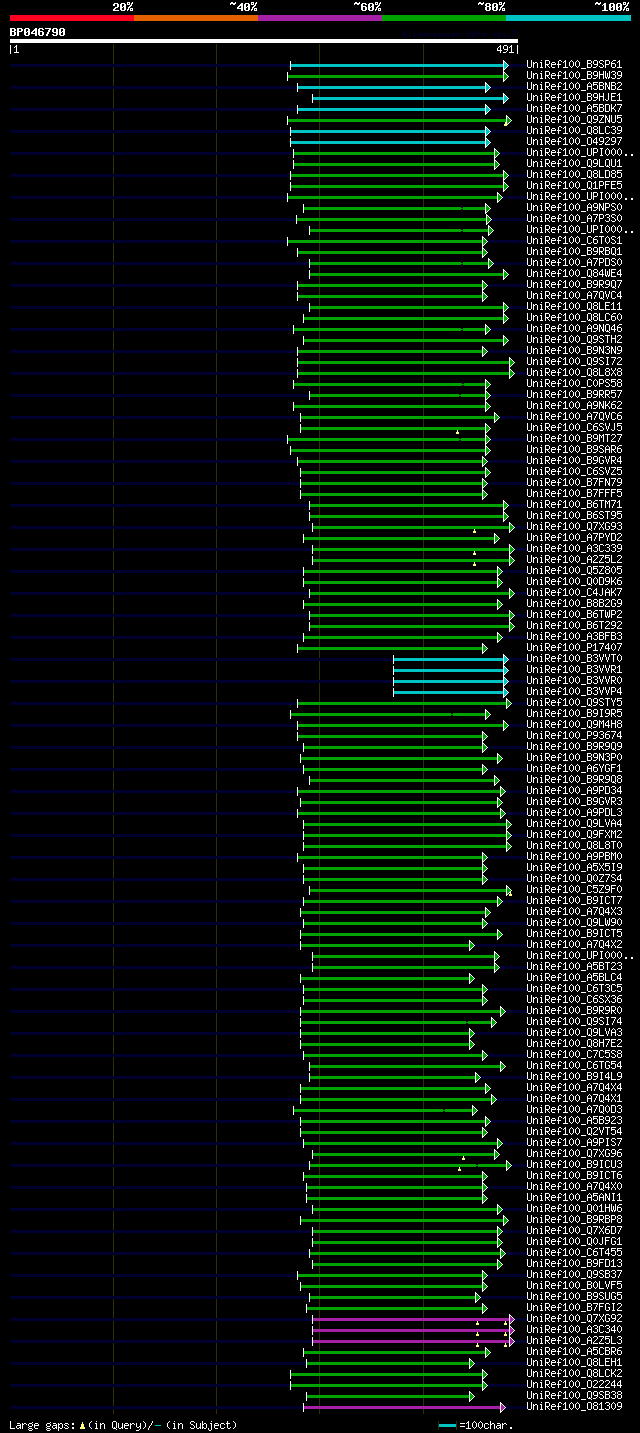
Task: Select the label UniRef100_C6T455
Action: pyautogui.click(x=574, y=1253)
